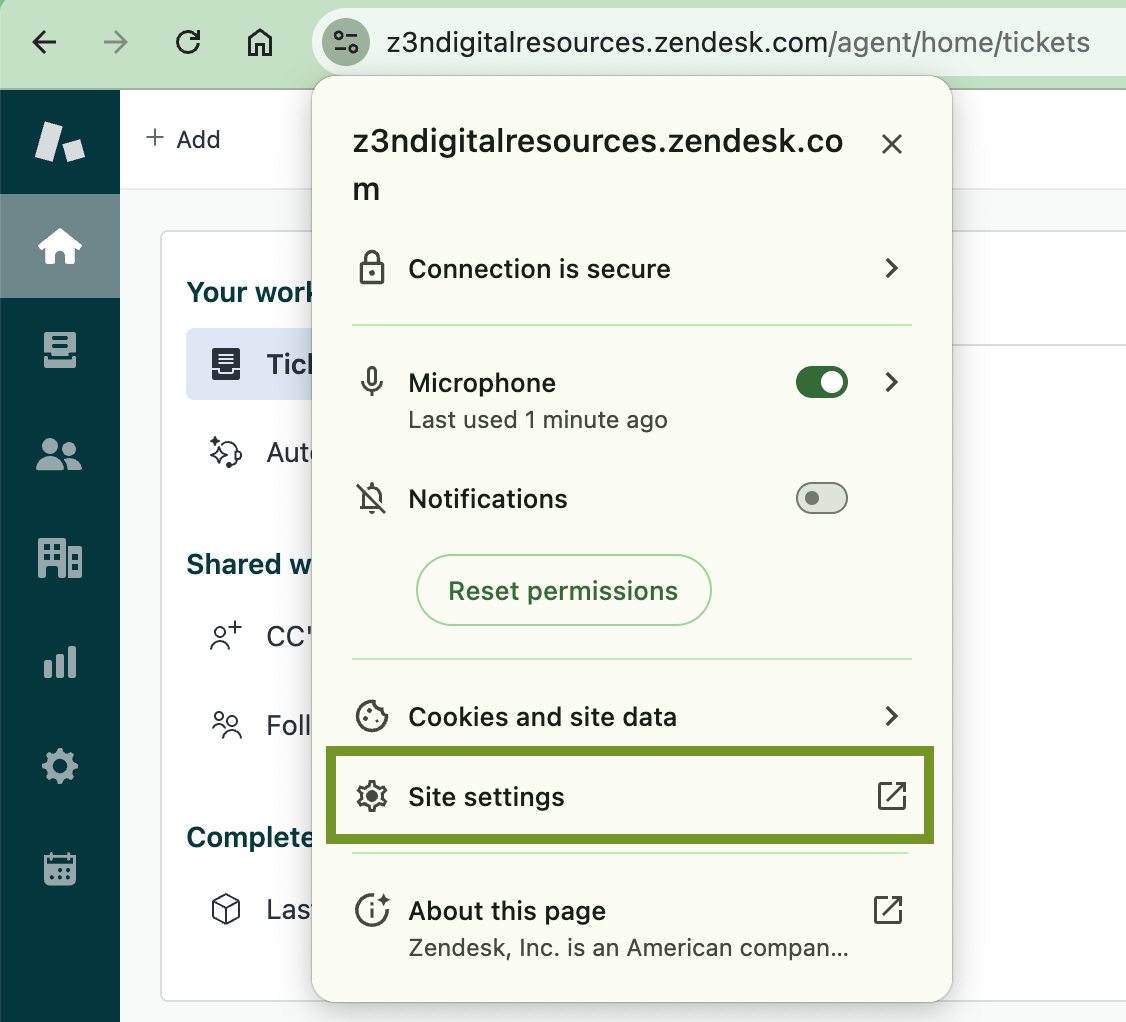
Task: Open Reporting bar chart icon
Action: click(x=60, y=661)
